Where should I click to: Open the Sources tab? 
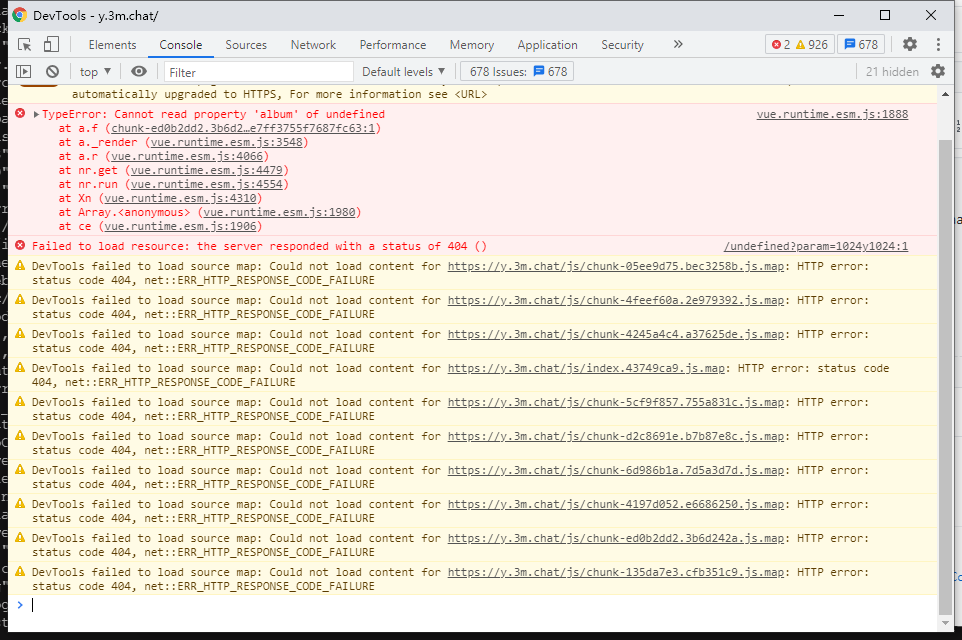point(246,45)
